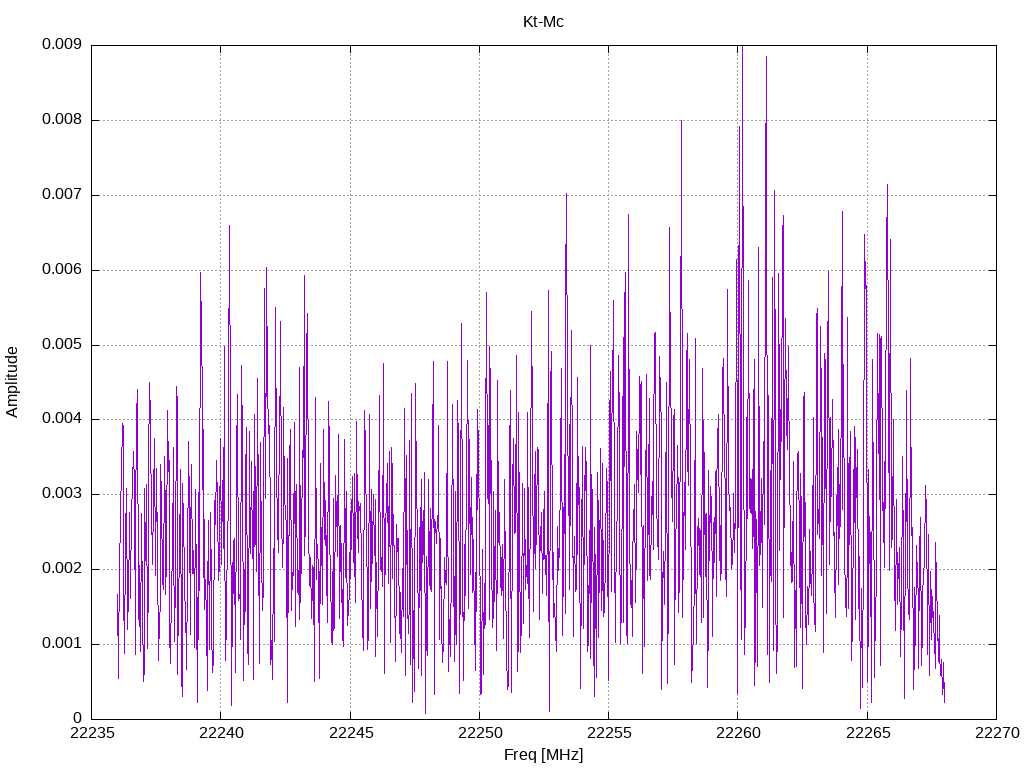Click the 22260 x-axis tick label
The height and width of the screenshot is (768, 1024).
tap(739, 733)
